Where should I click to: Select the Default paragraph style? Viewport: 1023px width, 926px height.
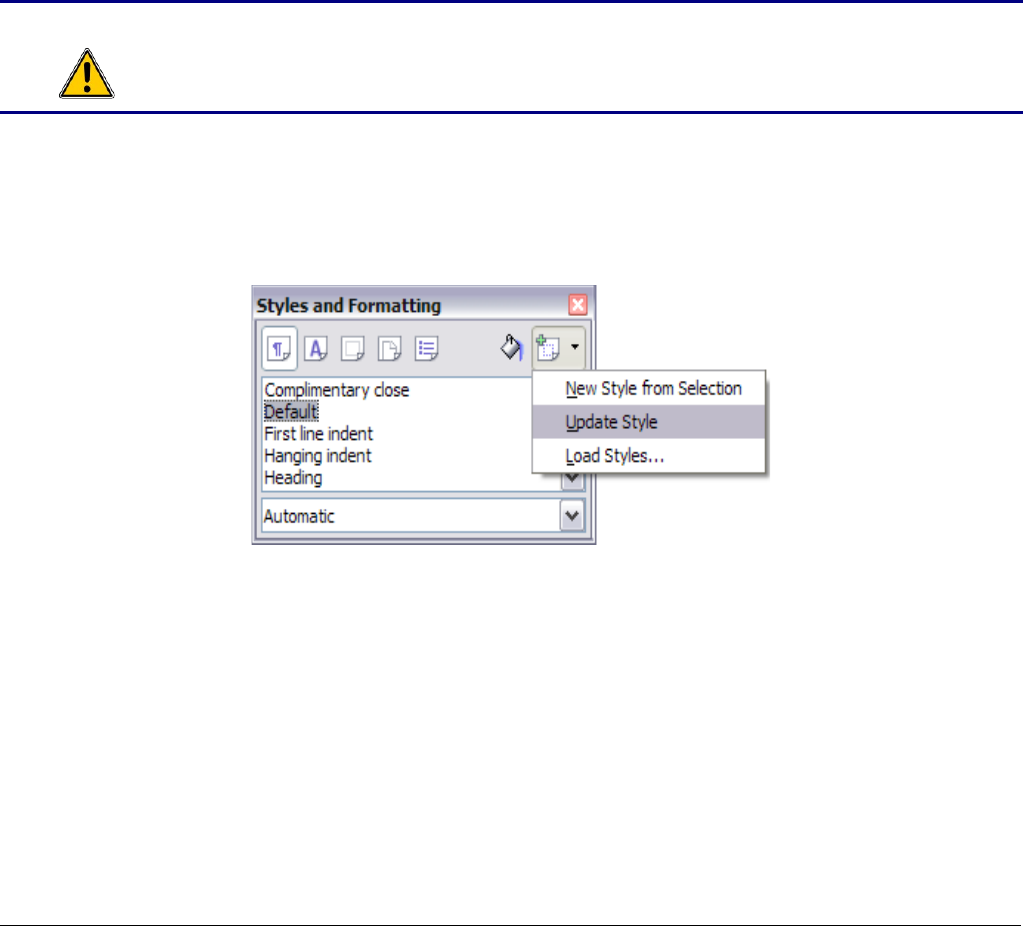click(291, 412)
